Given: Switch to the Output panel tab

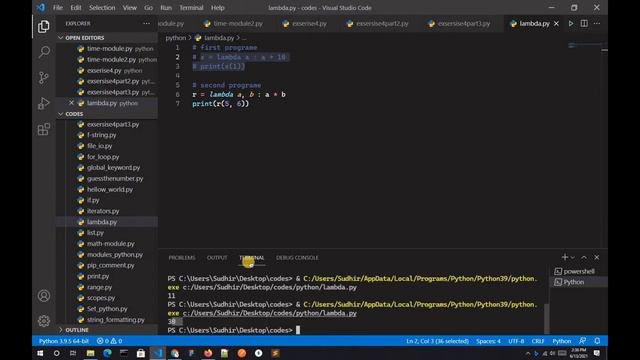Looking at the screenshot, I should (x=217, y=258).
